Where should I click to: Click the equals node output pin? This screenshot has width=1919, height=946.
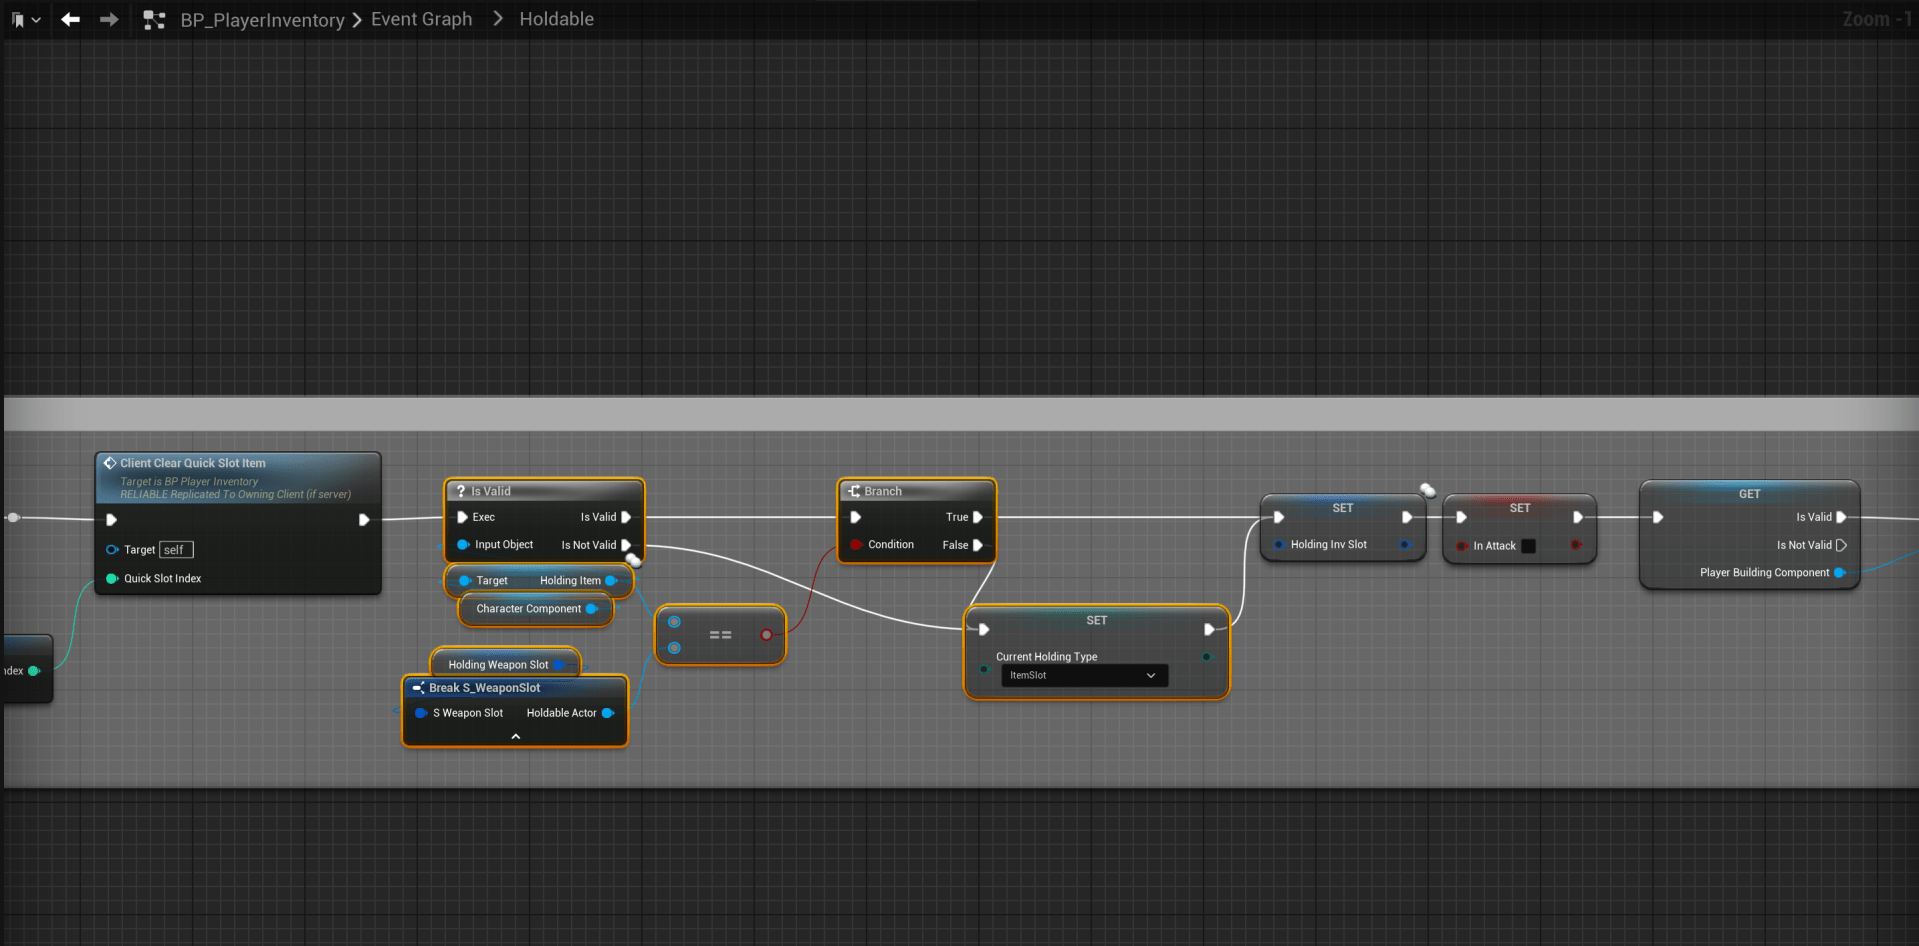[x=766, y=635]
